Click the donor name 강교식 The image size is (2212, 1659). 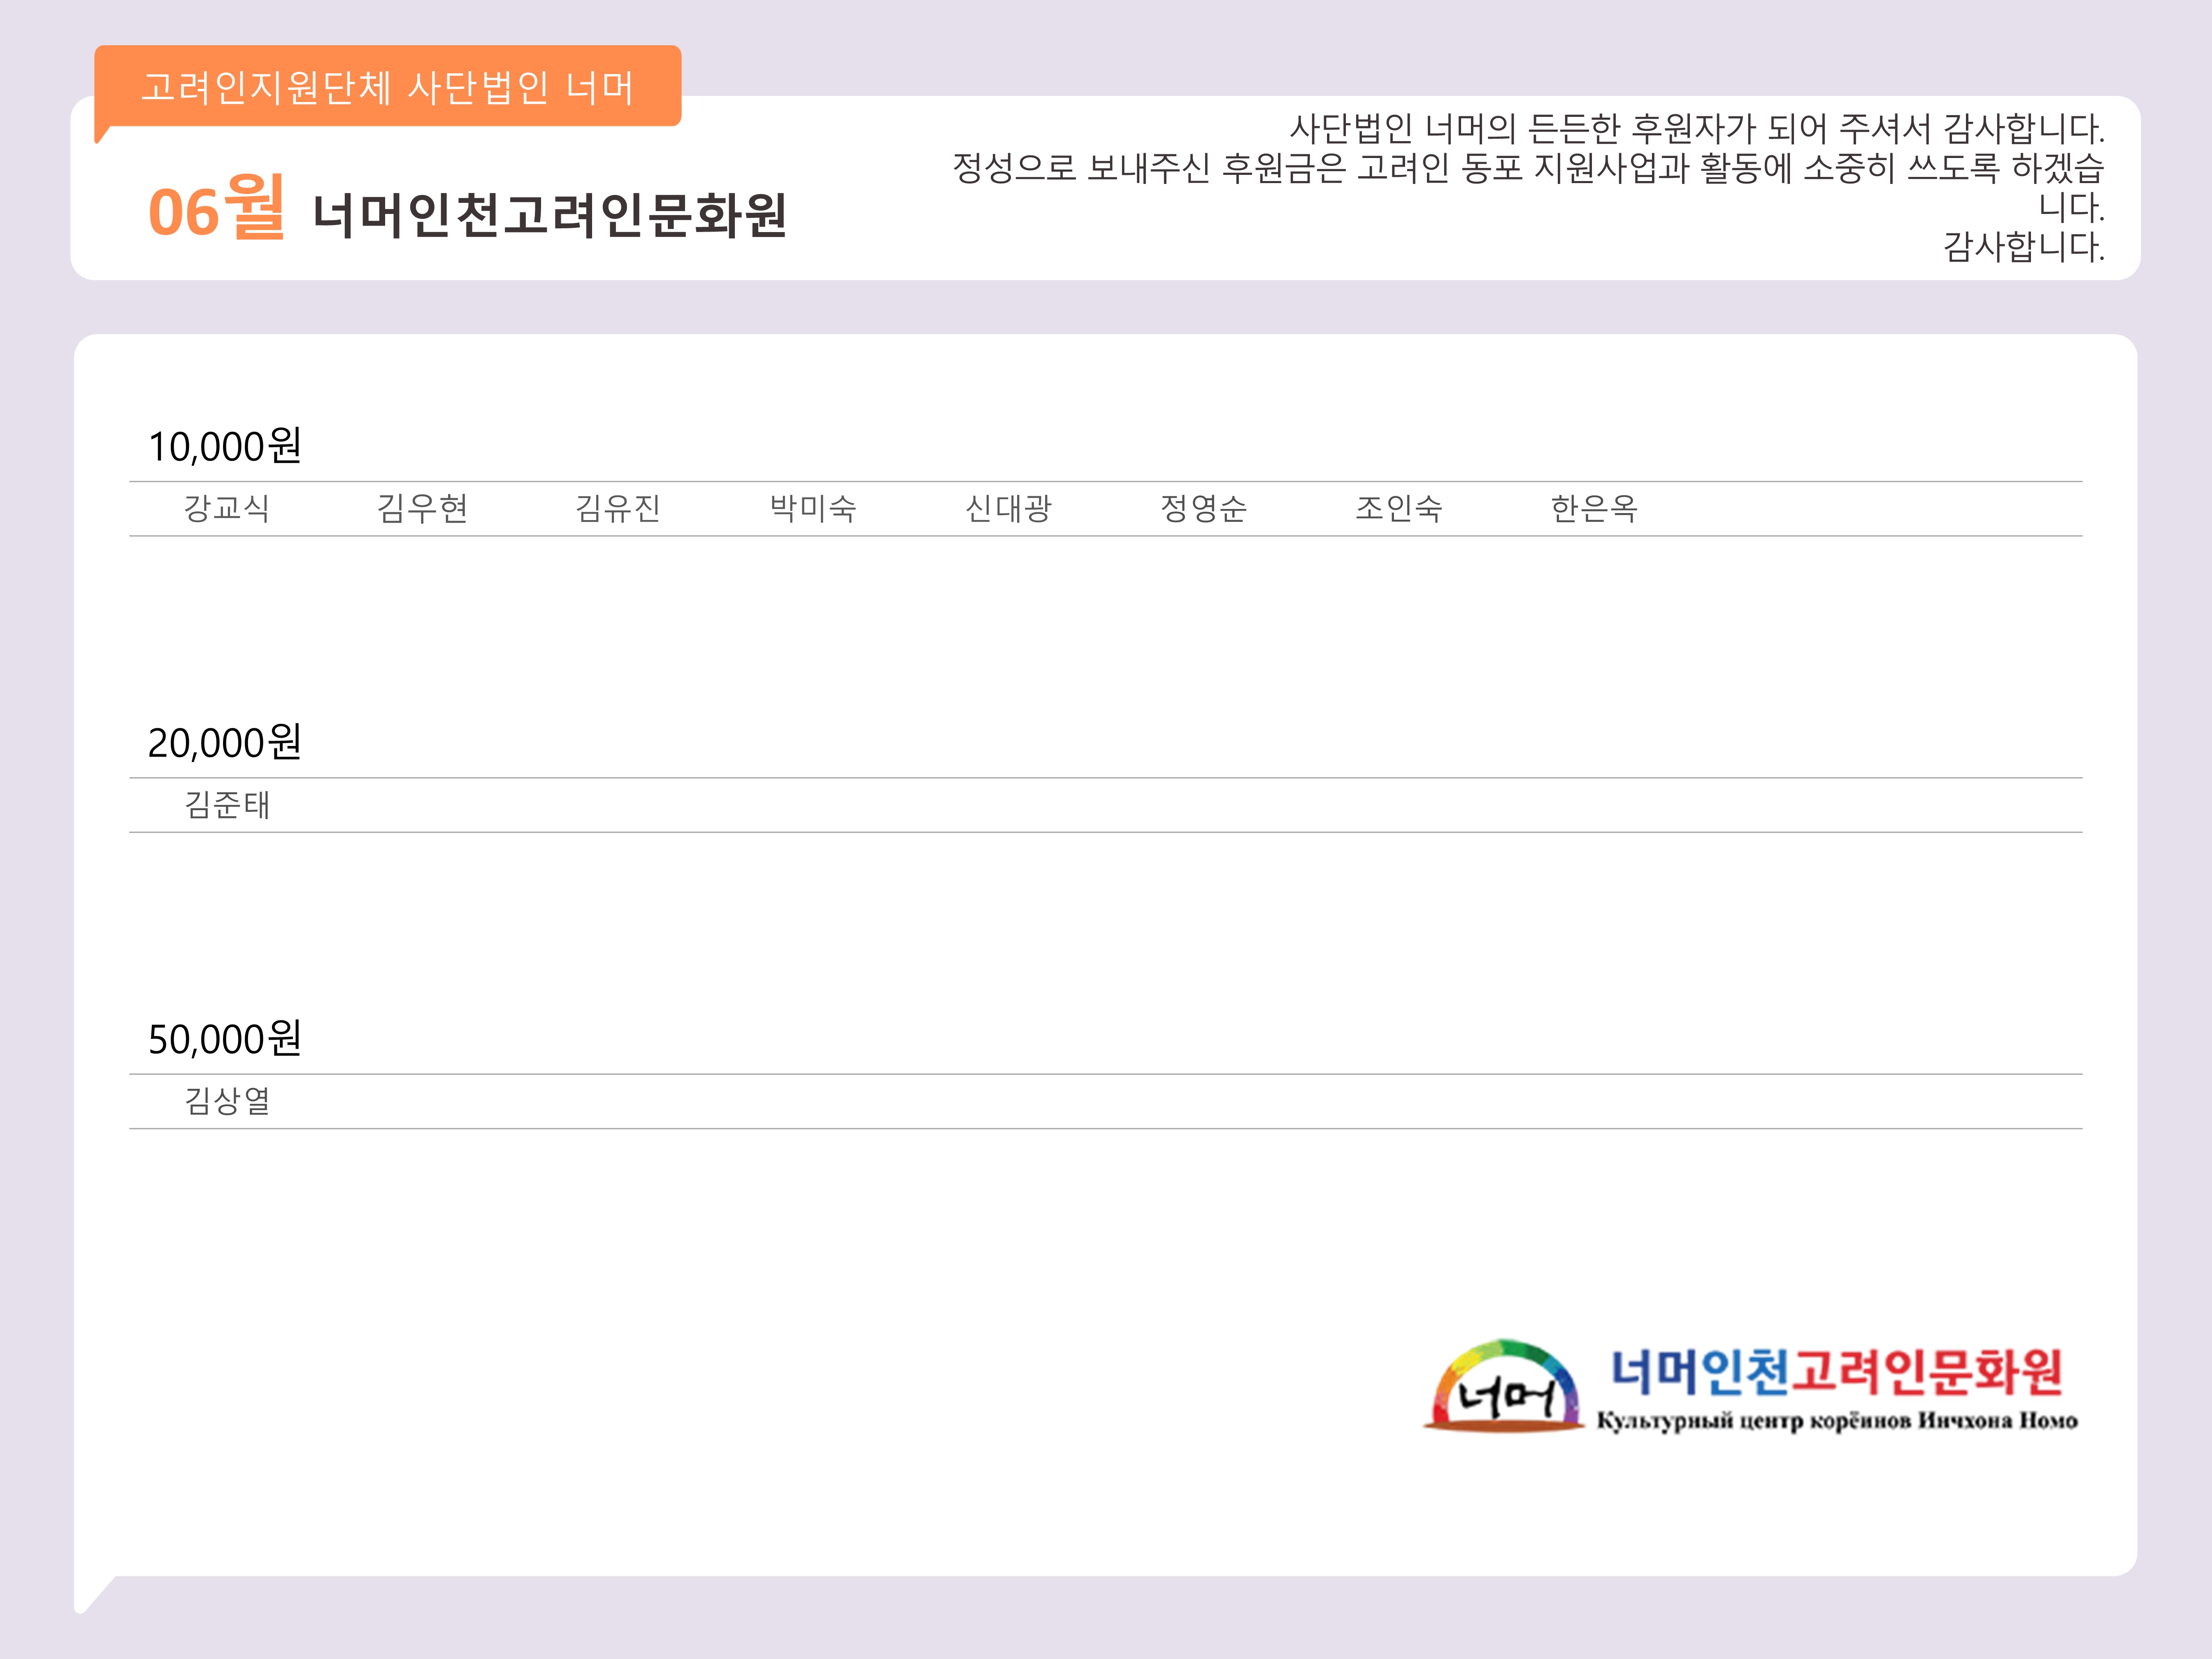click(227, 509)
